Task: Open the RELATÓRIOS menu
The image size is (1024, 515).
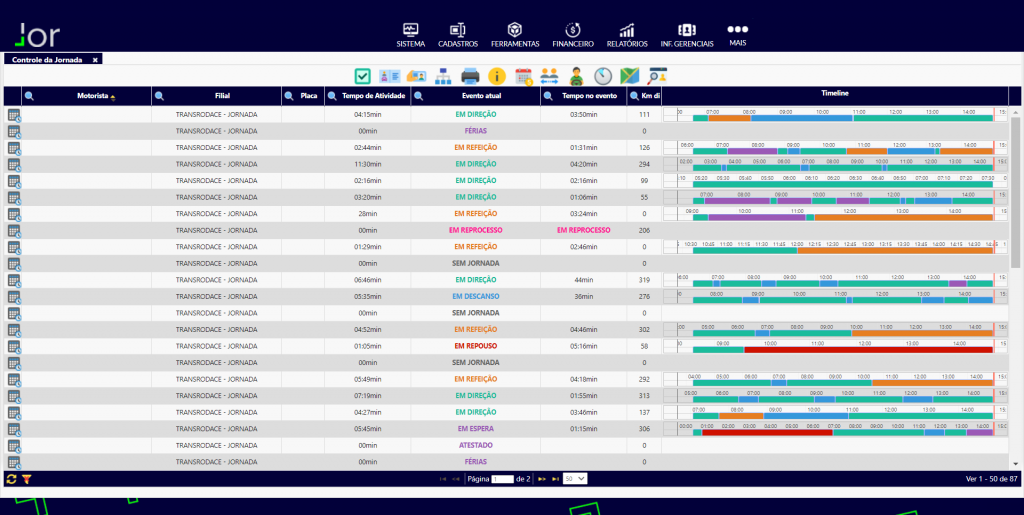Action: tap(627, 35)
